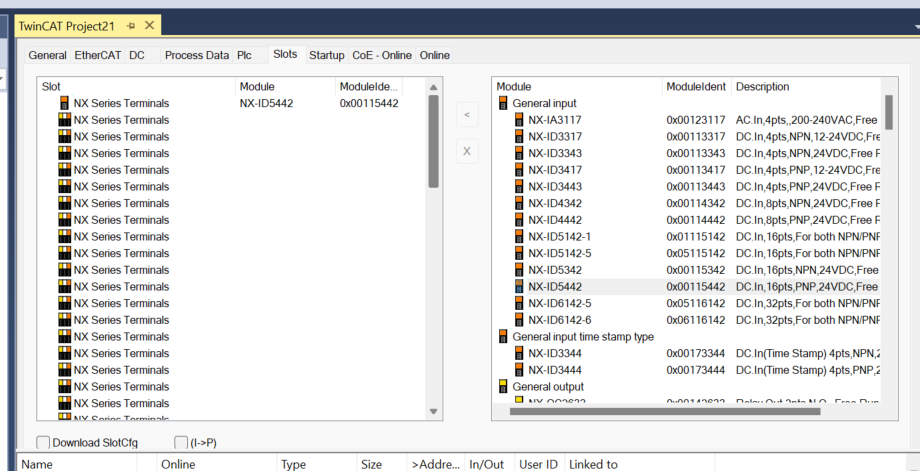Click ident value 0x00123117
Viewport: 920px width, 471px height.
point(695,120)
